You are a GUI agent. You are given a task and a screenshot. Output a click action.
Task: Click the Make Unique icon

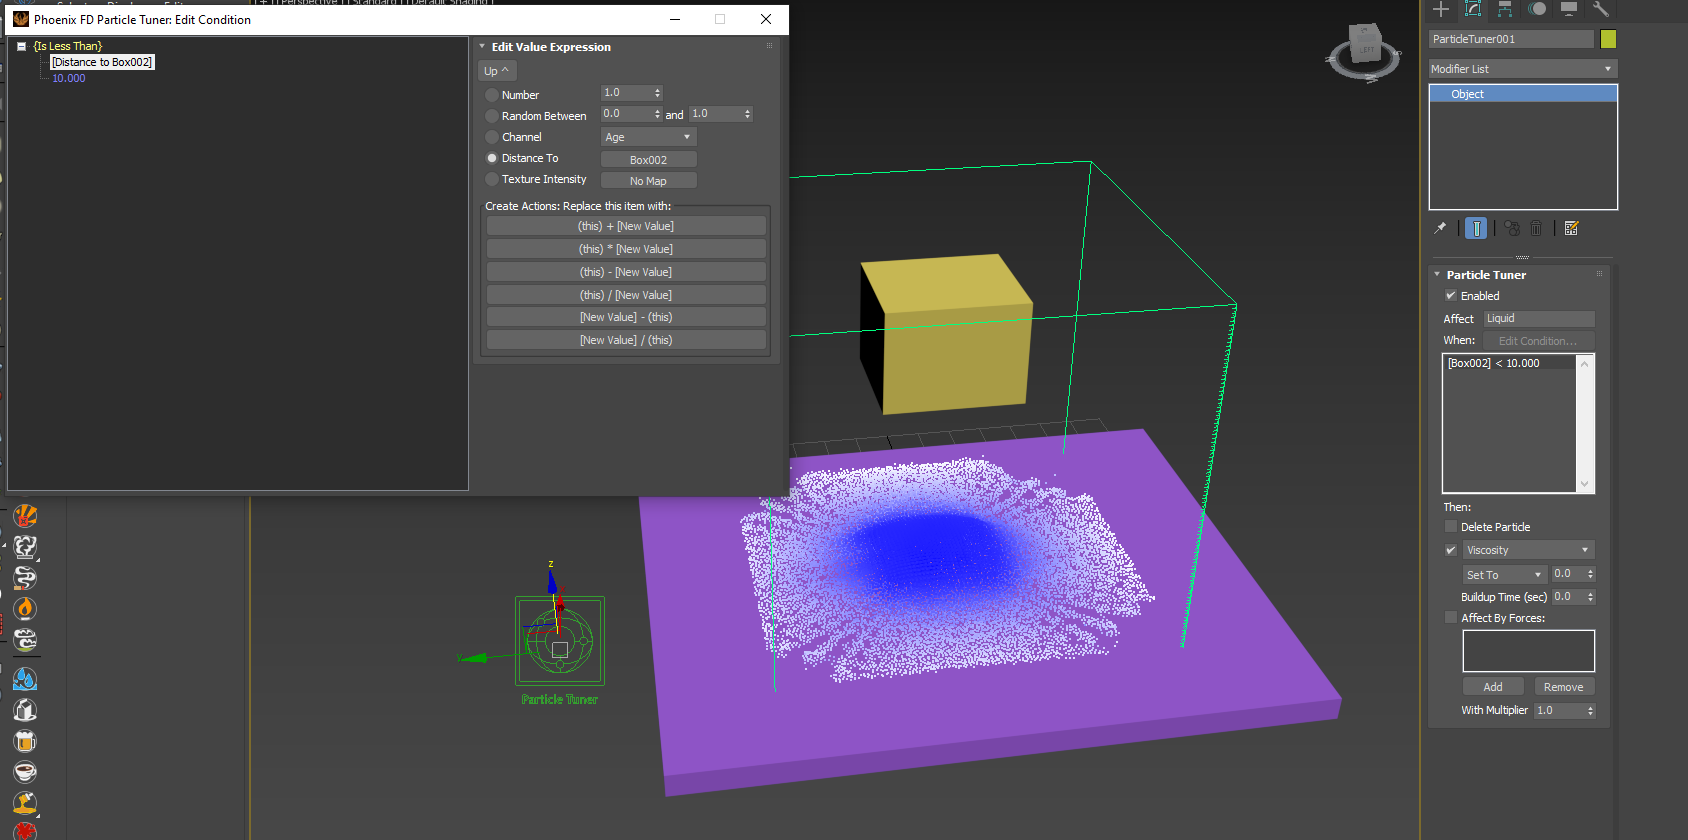click(1512, 228)
